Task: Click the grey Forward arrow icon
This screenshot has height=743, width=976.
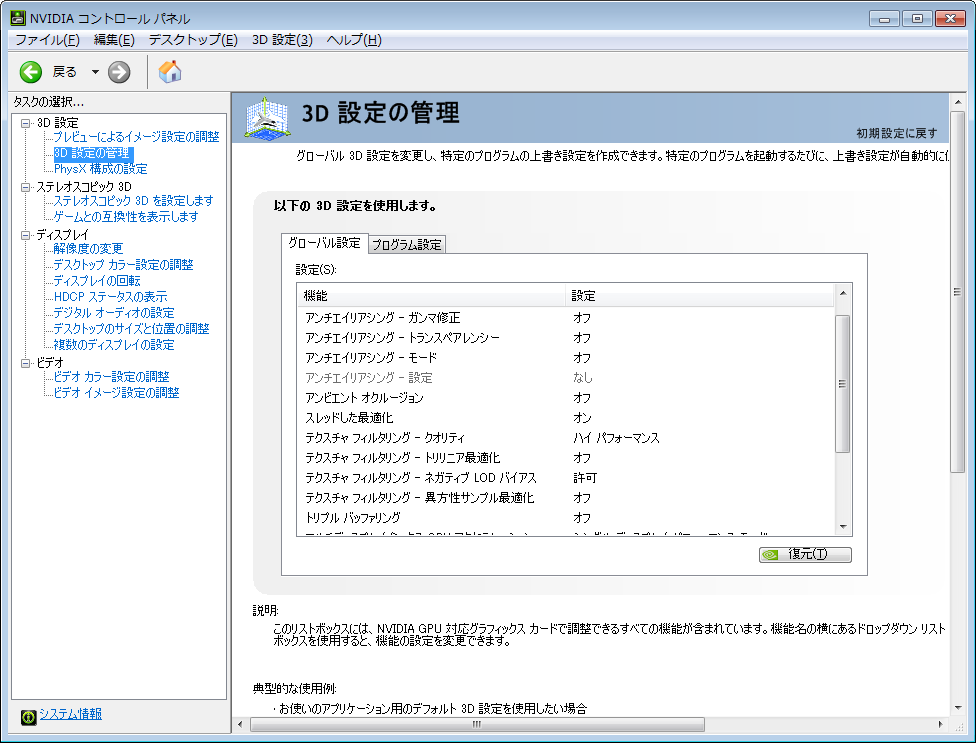Action: (x=119, y=72)
